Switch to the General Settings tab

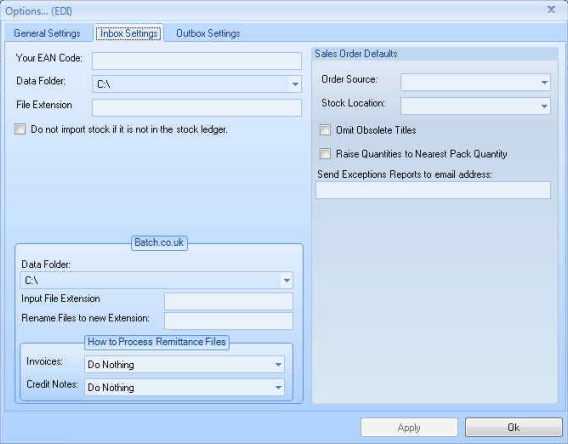[47, 33]
